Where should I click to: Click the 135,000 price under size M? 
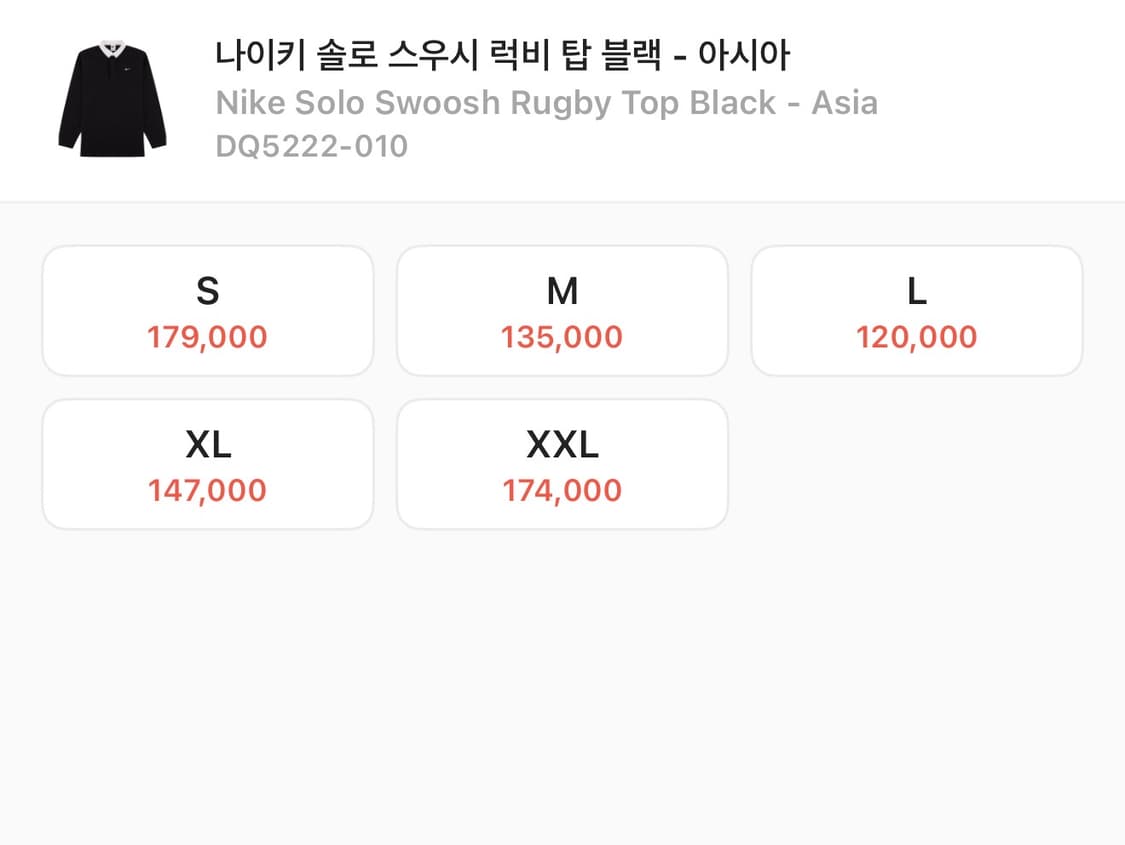click(x=562, y=337)
